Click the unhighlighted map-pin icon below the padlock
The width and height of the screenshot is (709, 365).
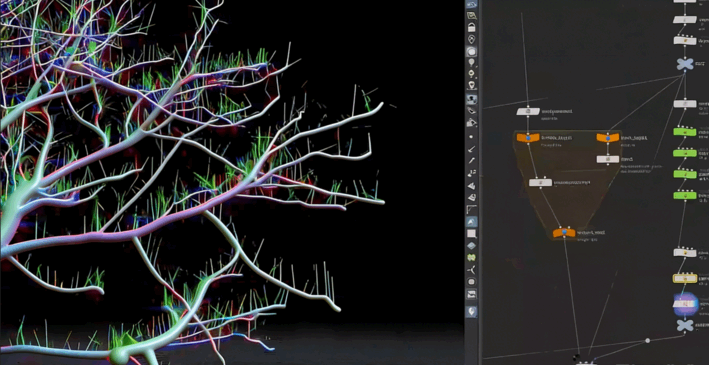pos(472,39)
